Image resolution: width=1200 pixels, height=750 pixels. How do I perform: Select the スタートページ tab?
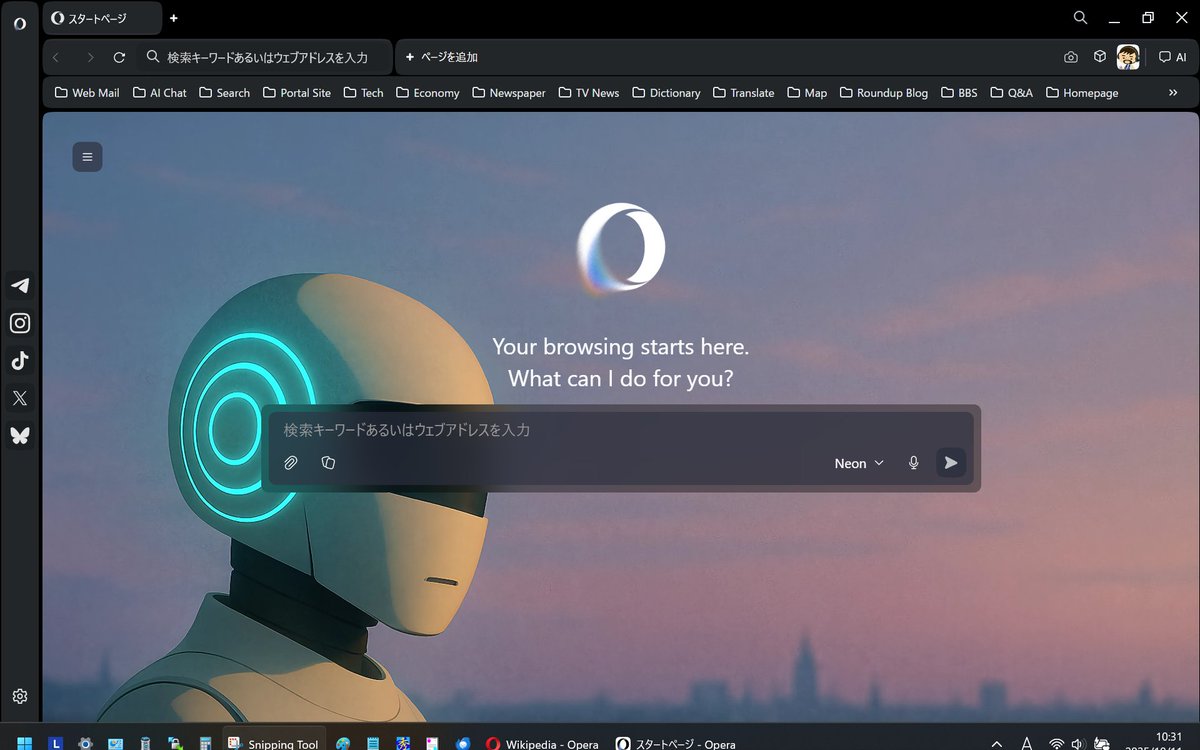(x=102, y=18)
